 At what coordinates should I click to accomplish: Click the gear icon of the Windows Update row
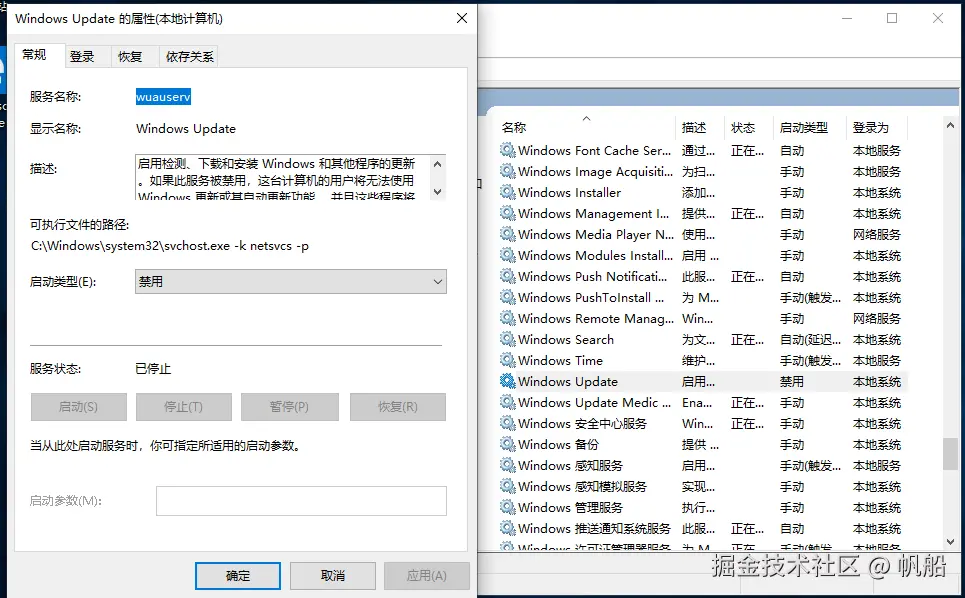[507, 381]
